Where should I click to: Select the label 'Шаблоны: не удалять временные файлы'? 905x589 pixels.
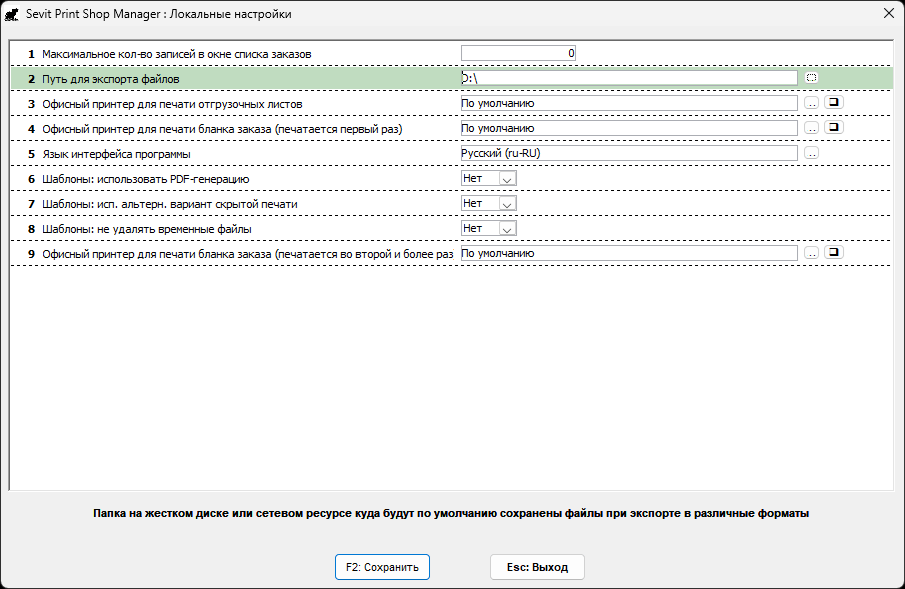[147, 229]
